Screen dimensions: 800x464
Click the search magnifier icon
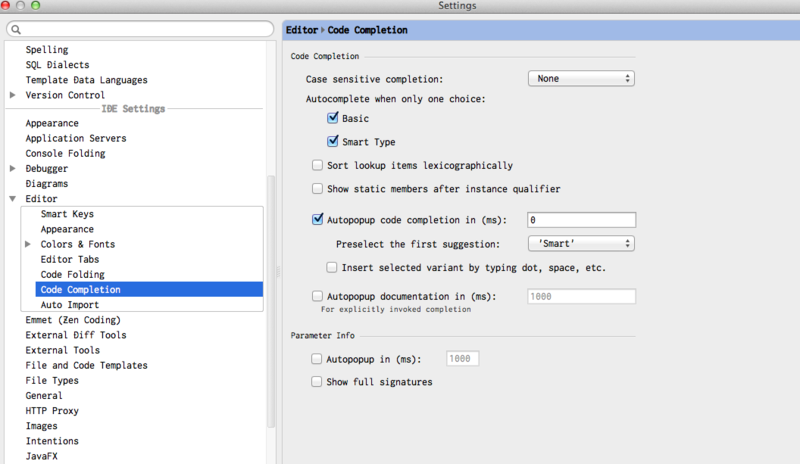(16, 30)
